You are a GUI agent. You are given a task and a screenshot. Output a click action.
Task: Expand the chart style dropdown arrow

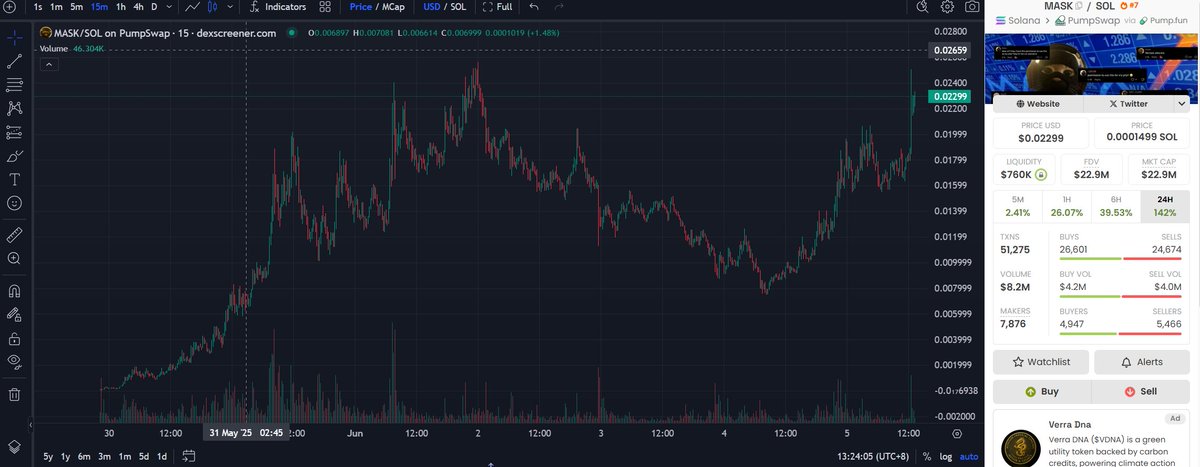coord(230,7)
